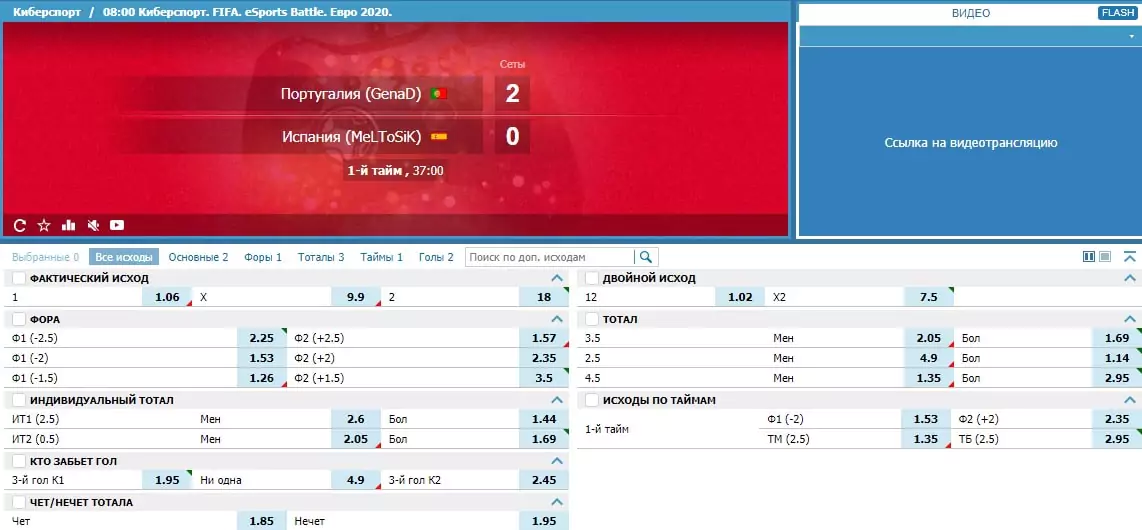Screen dimensions: 1142x530
Task: Check the Двойной исход checkbox
Action: [592, 278]
